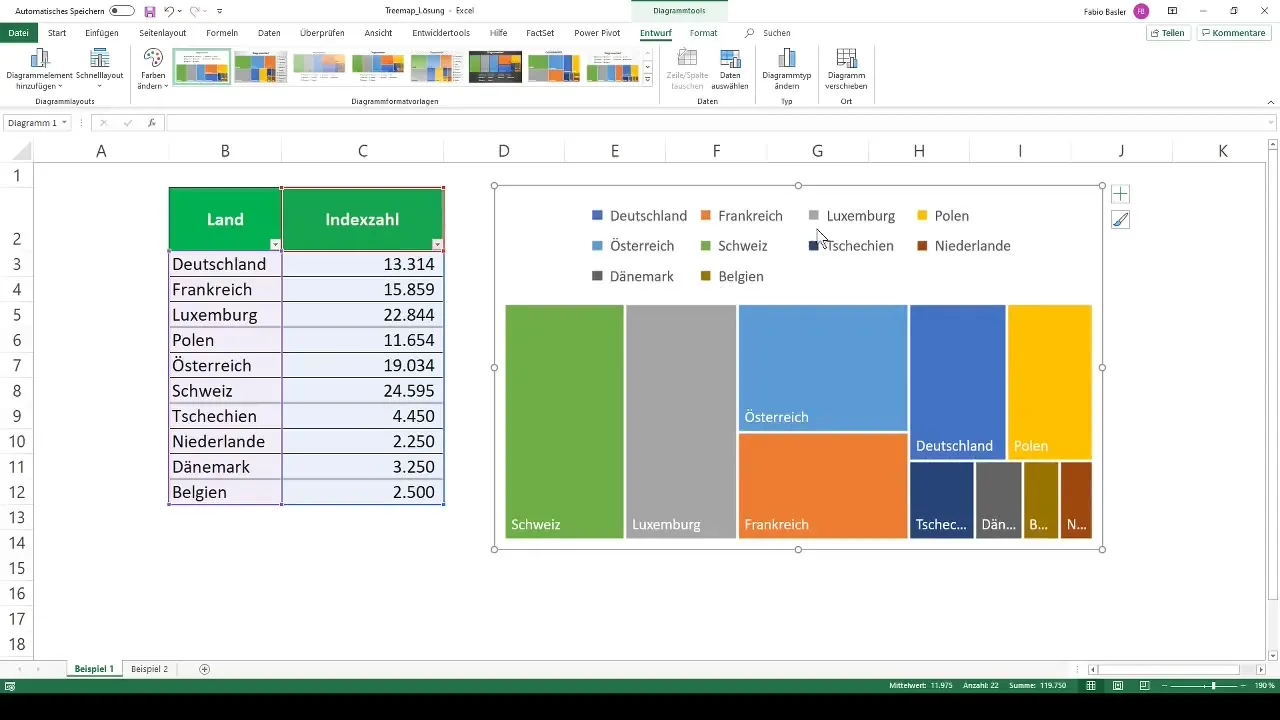Open the Hilfe tab
Image resolution: width=1280 pixels, height=720 pixels.
click(x=498, y=33)
